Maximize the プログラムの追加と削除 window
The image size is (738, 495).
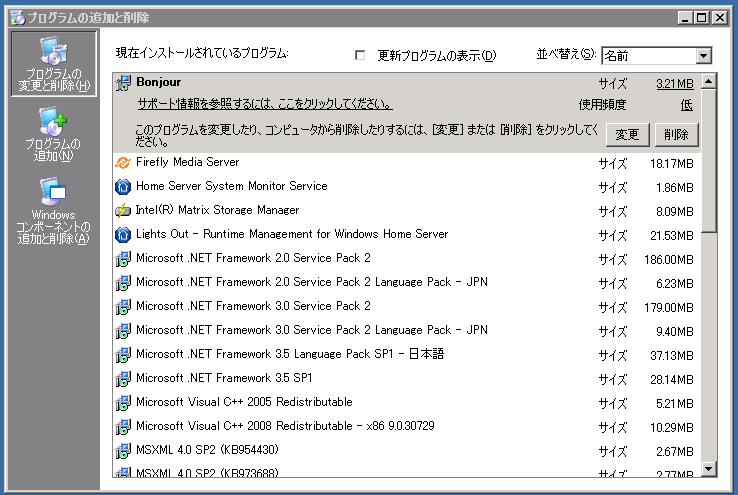(x=701, y=18)
